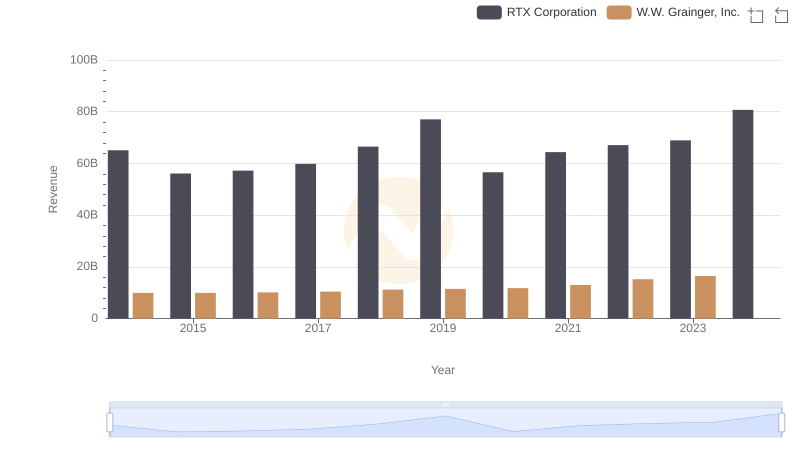Click the RTX Corporation dark legend swatch
This screenshot has height=461, width=800.
[489, 12]
